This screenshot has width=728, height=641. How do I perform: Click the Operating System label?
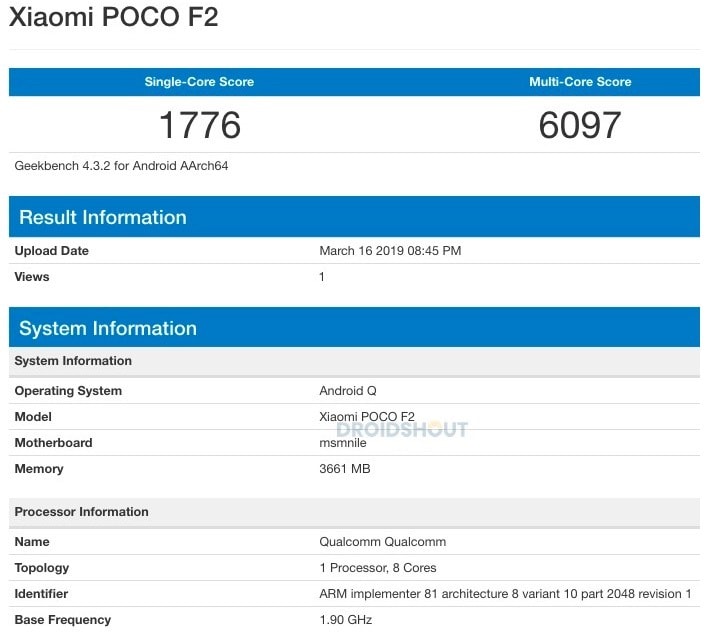(x=68, y=391)
